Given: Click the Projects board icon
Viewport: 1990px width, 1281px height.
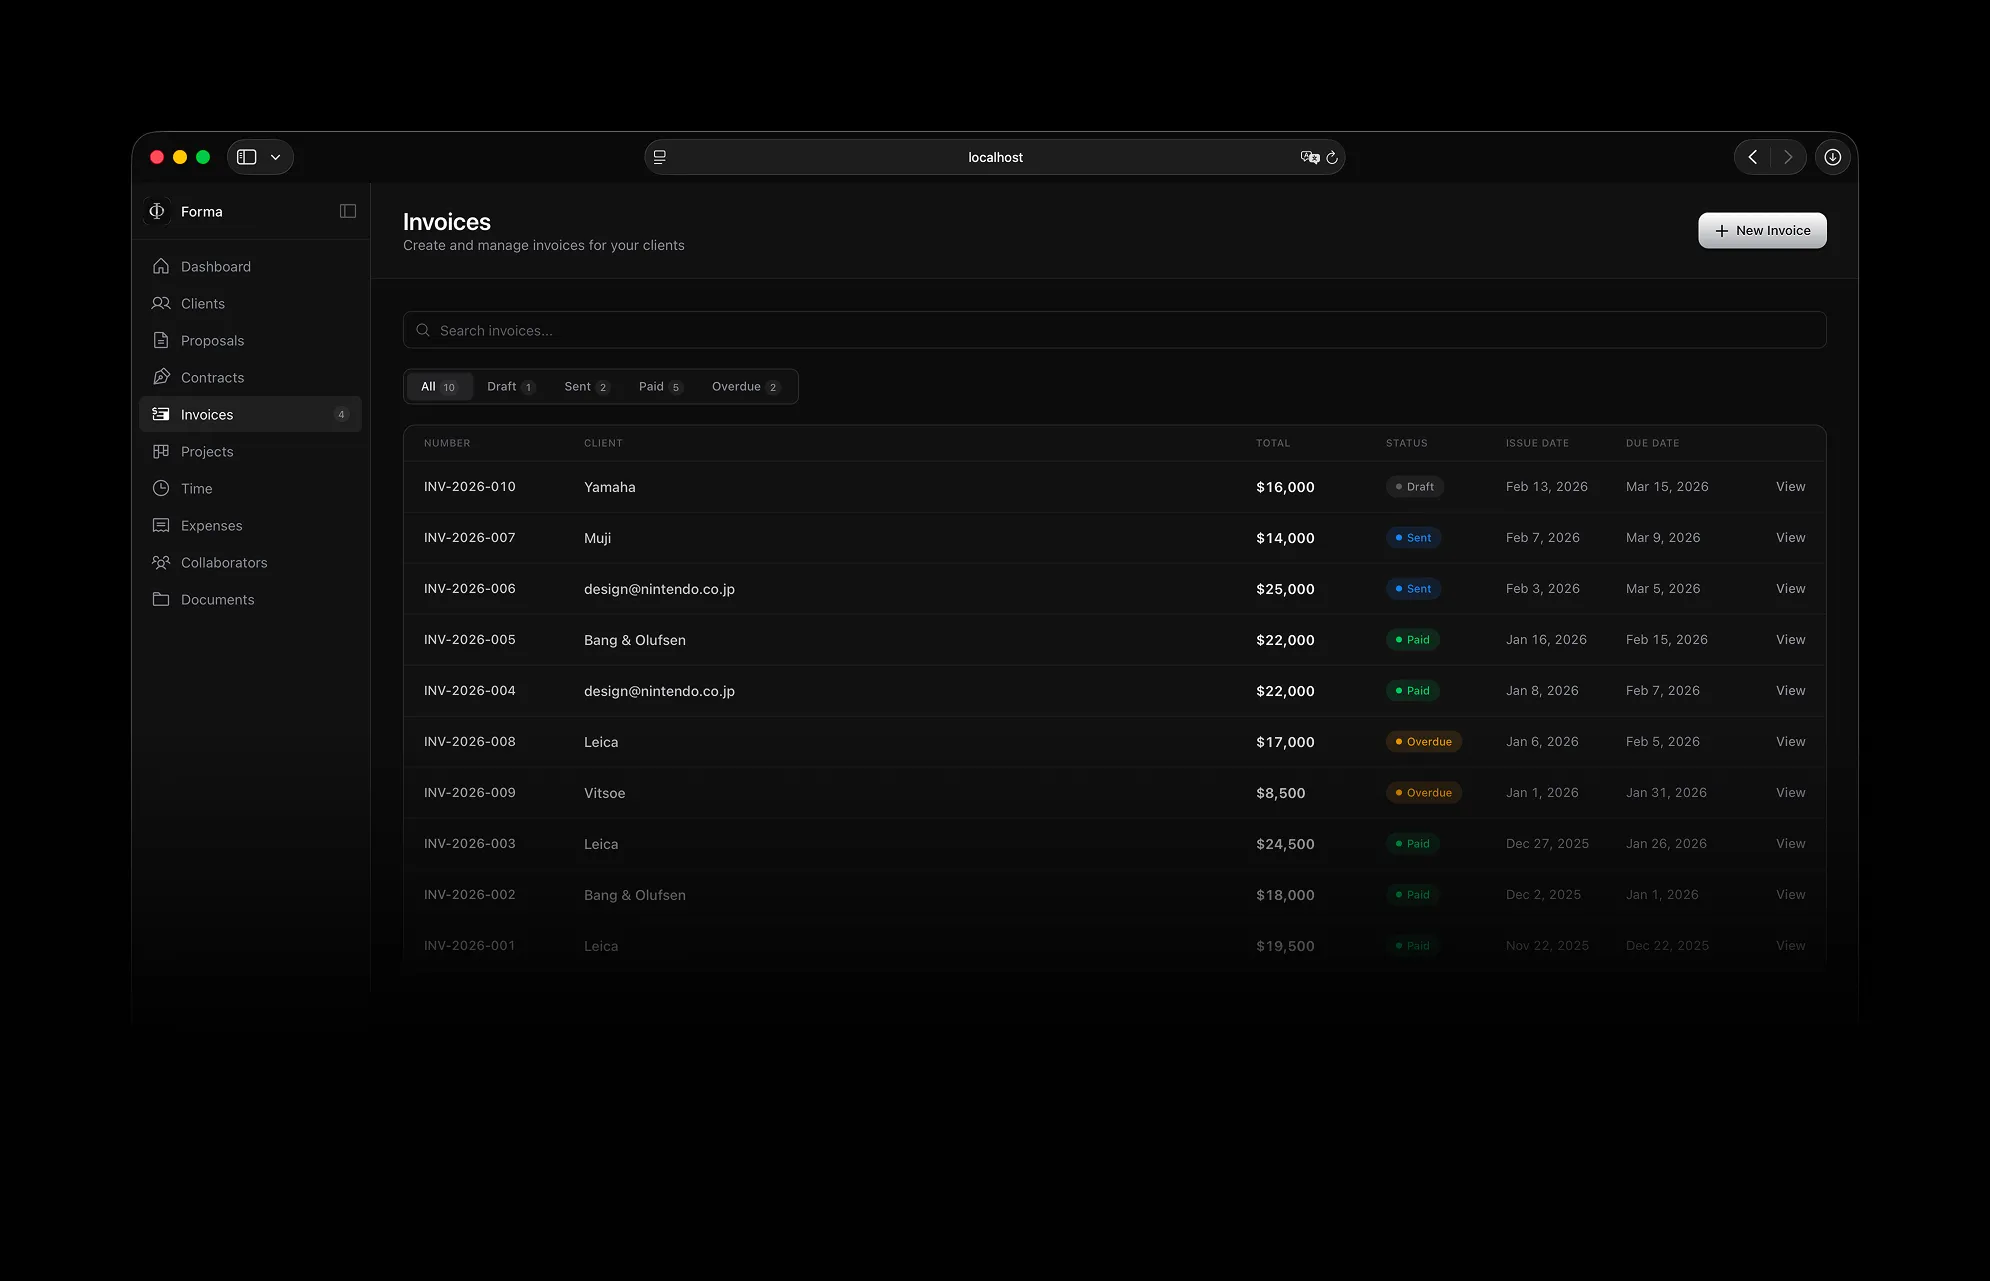Looking at the screenshot, I should tap(161, 451).
